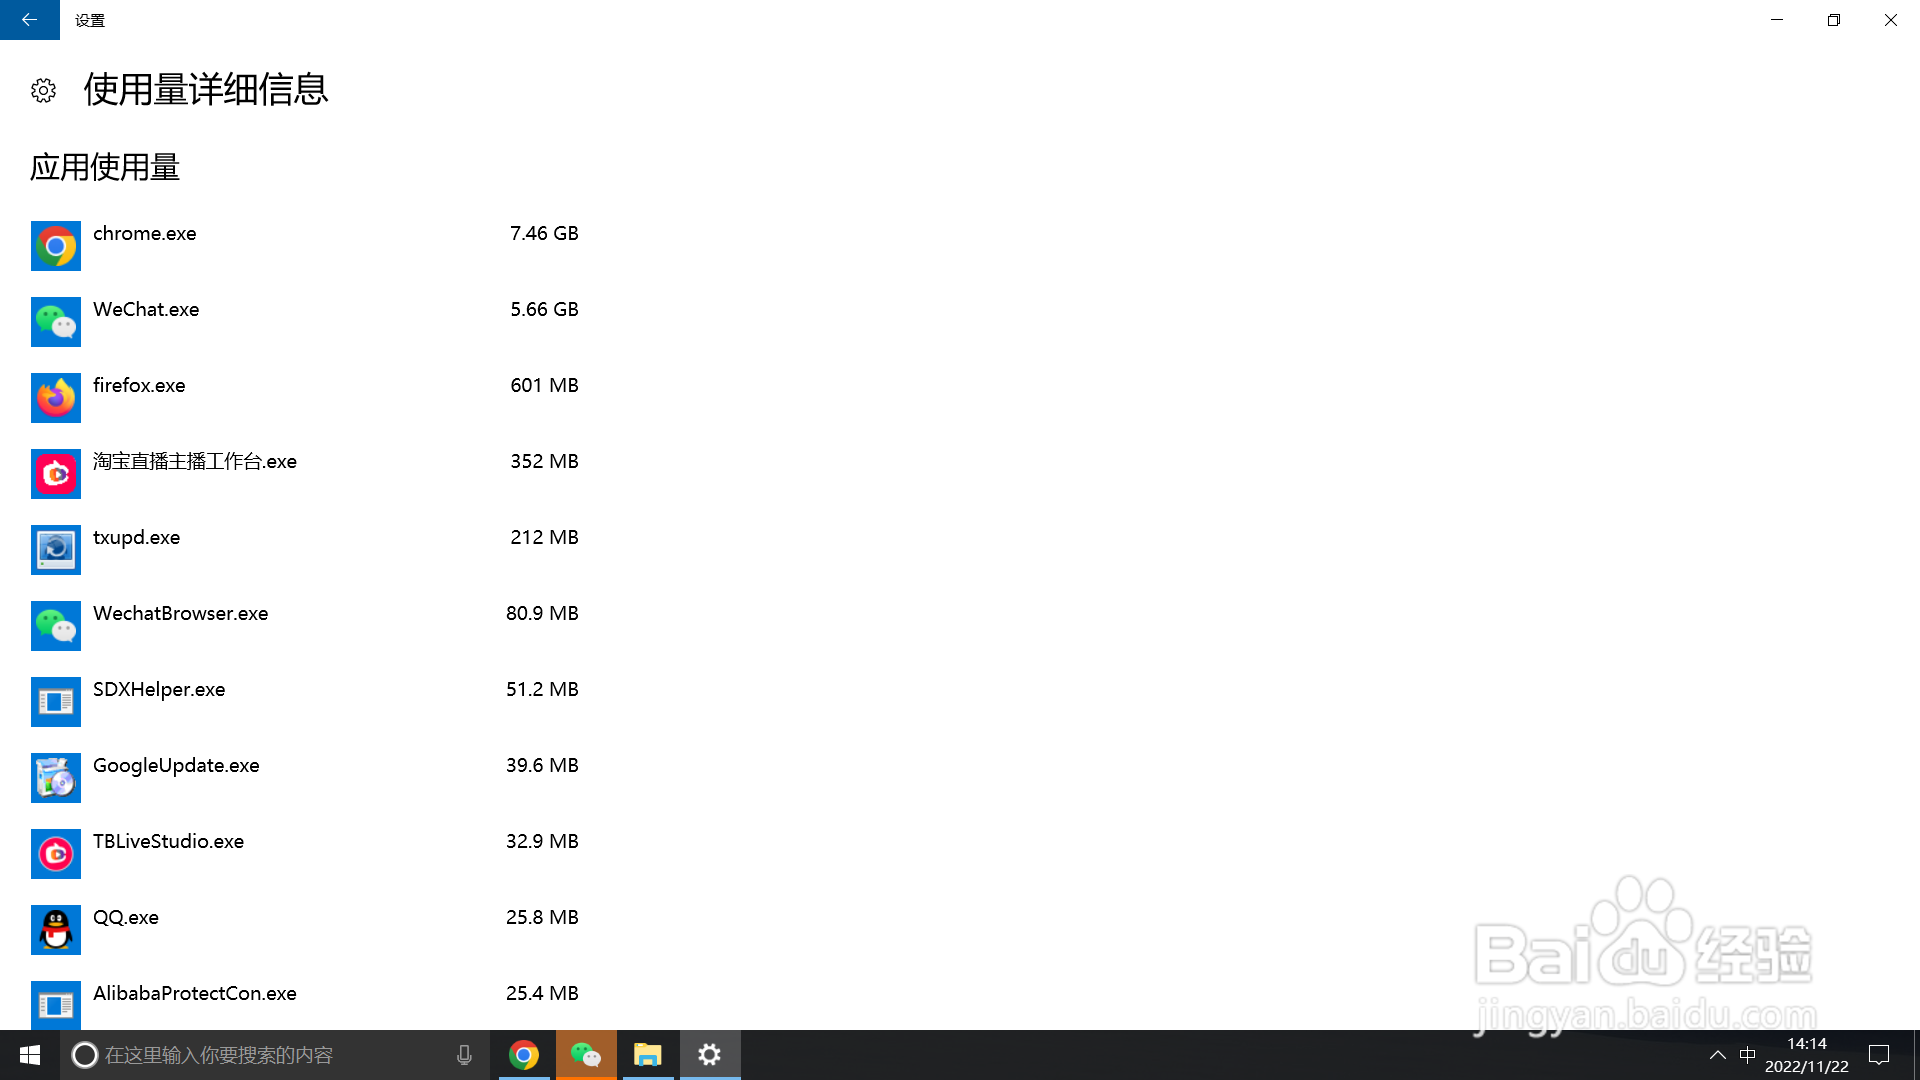The width and height of the screenshot is (1920, 1080).
Task: Select the GoogleUpdate.exe name text
Action: [x=176, y=766]
